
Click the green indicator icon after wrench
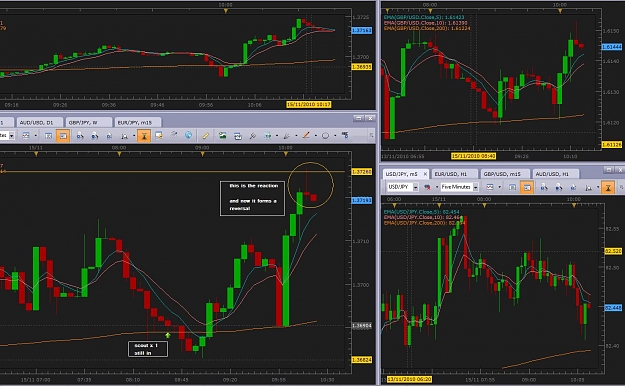pos(267,136)
